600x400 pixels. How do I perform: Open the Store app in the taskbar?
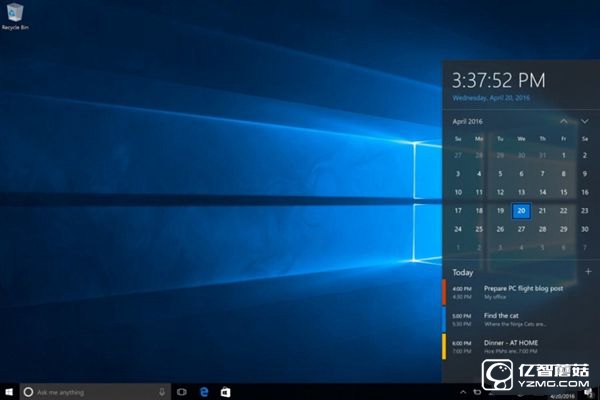[x=225, y=392]
